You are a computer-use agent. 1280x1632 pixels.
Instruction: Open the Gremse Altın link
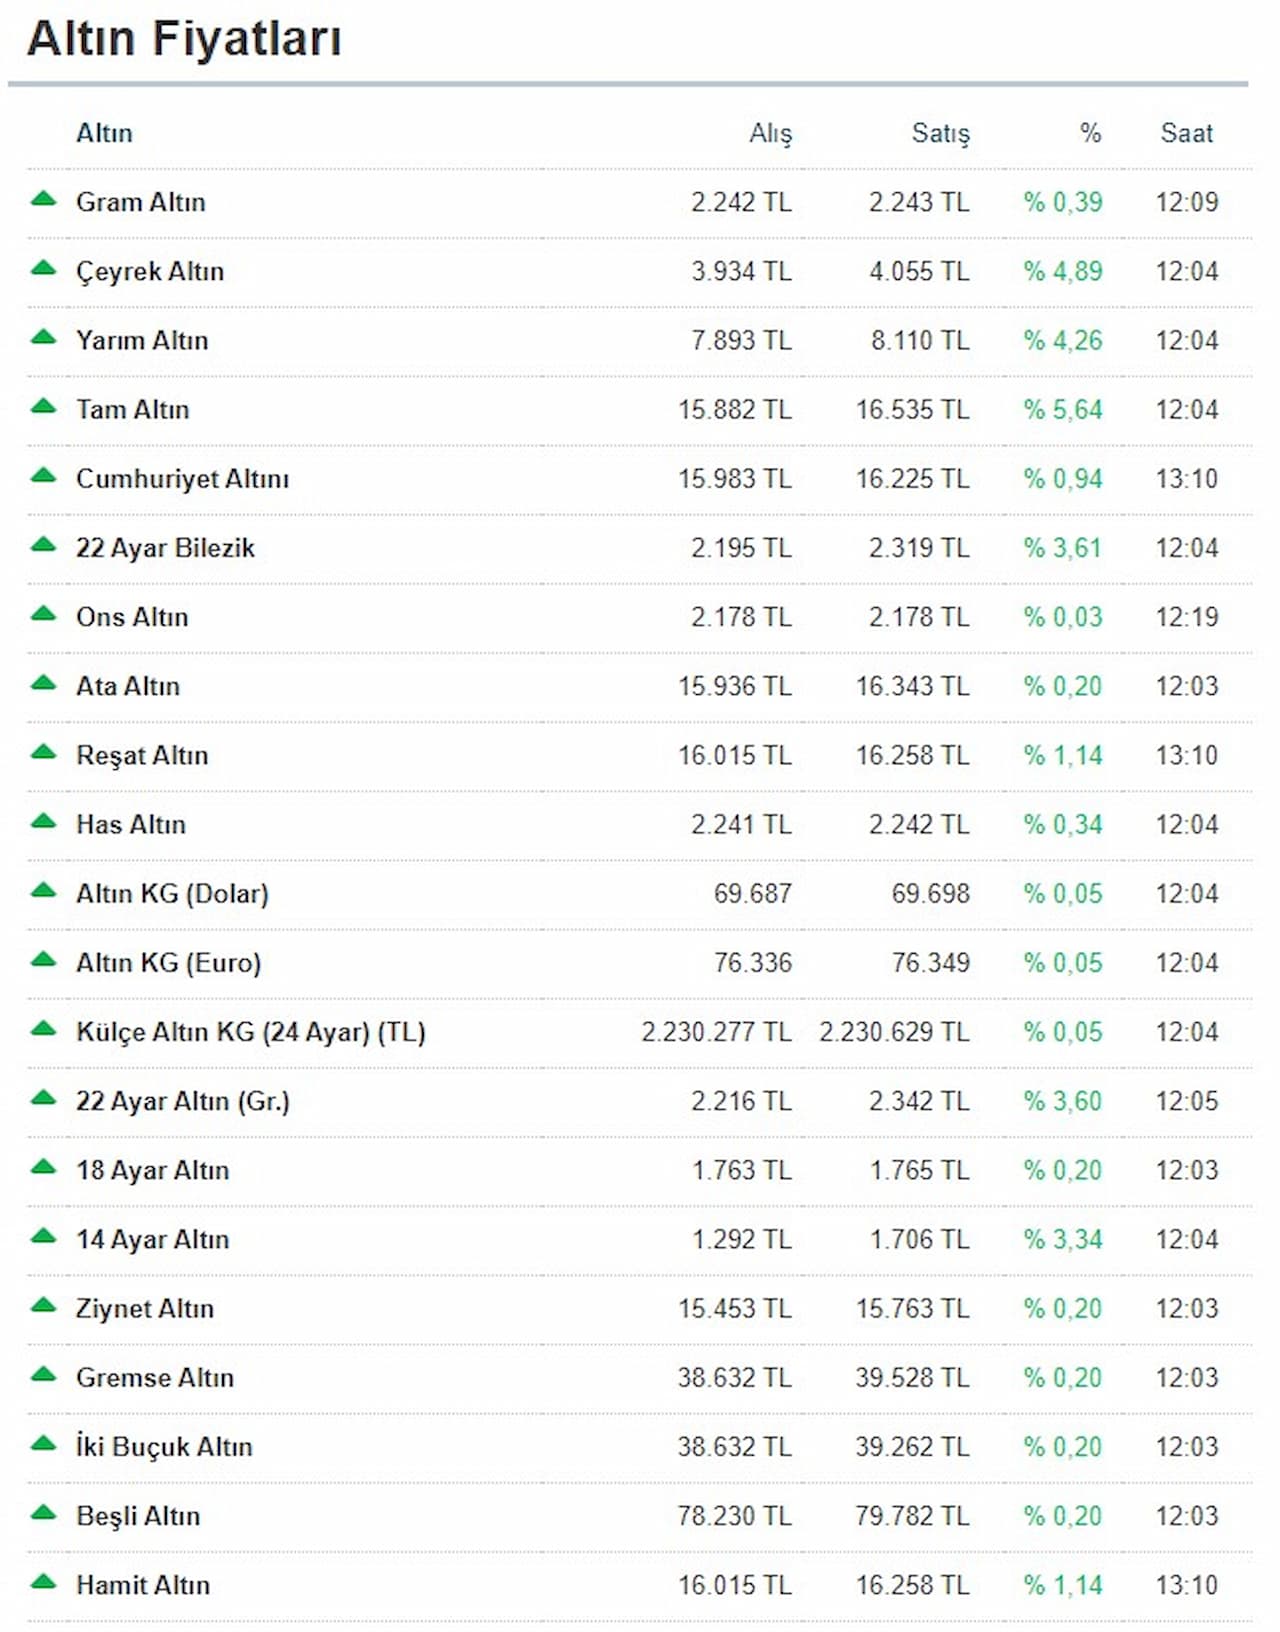pos(155,1378)
